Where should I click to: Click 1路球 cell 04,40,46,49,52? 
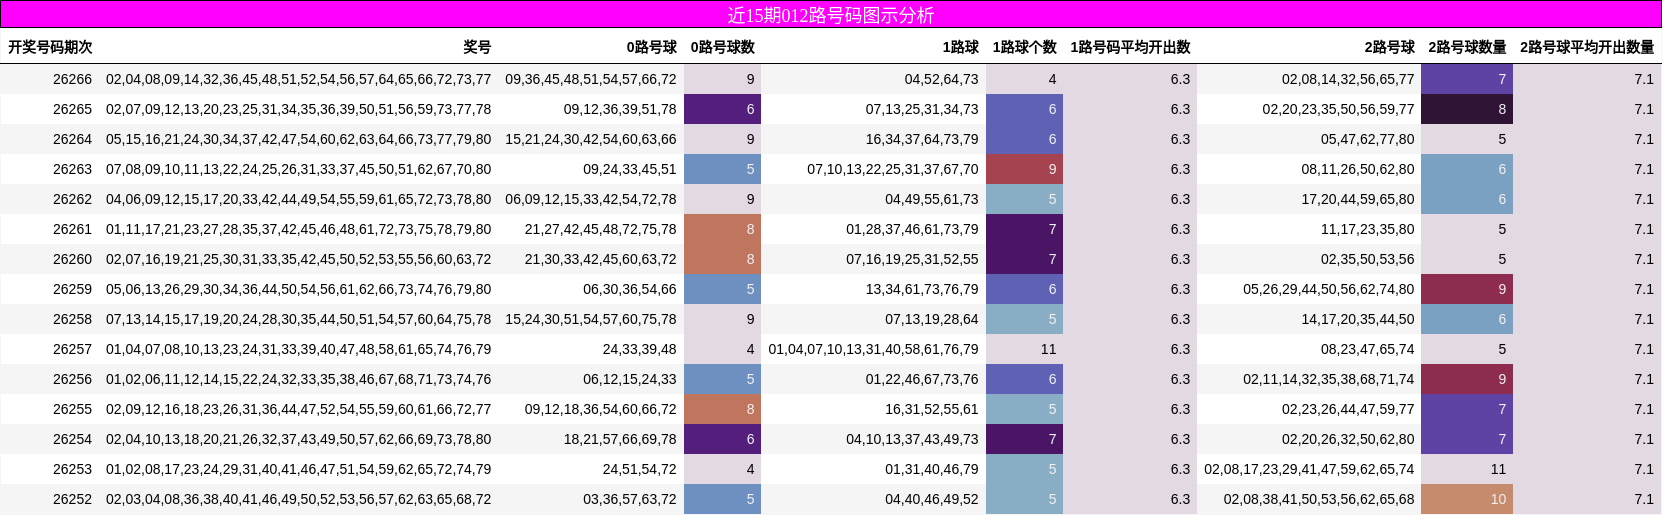(x=932, y=499)
